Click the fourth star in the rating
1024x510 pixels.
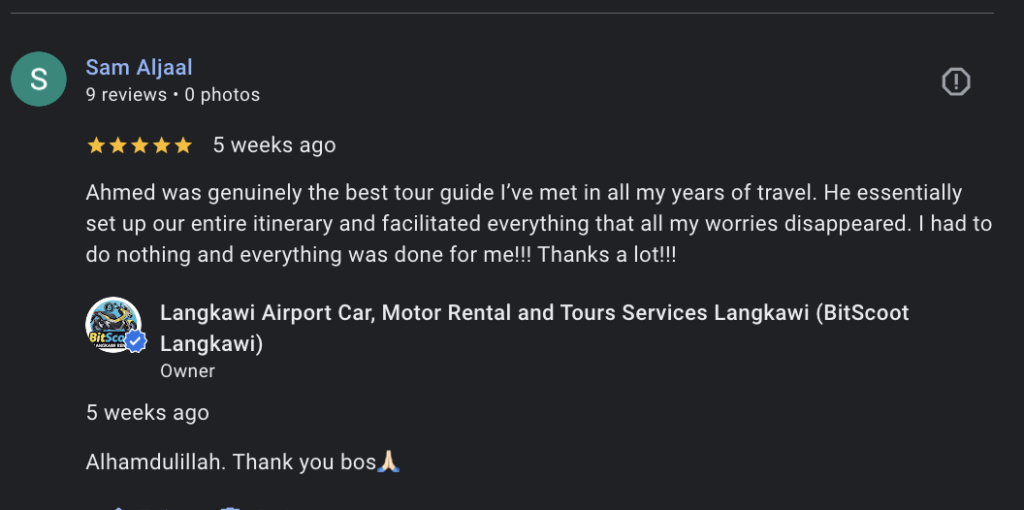(x=161, y=146)
